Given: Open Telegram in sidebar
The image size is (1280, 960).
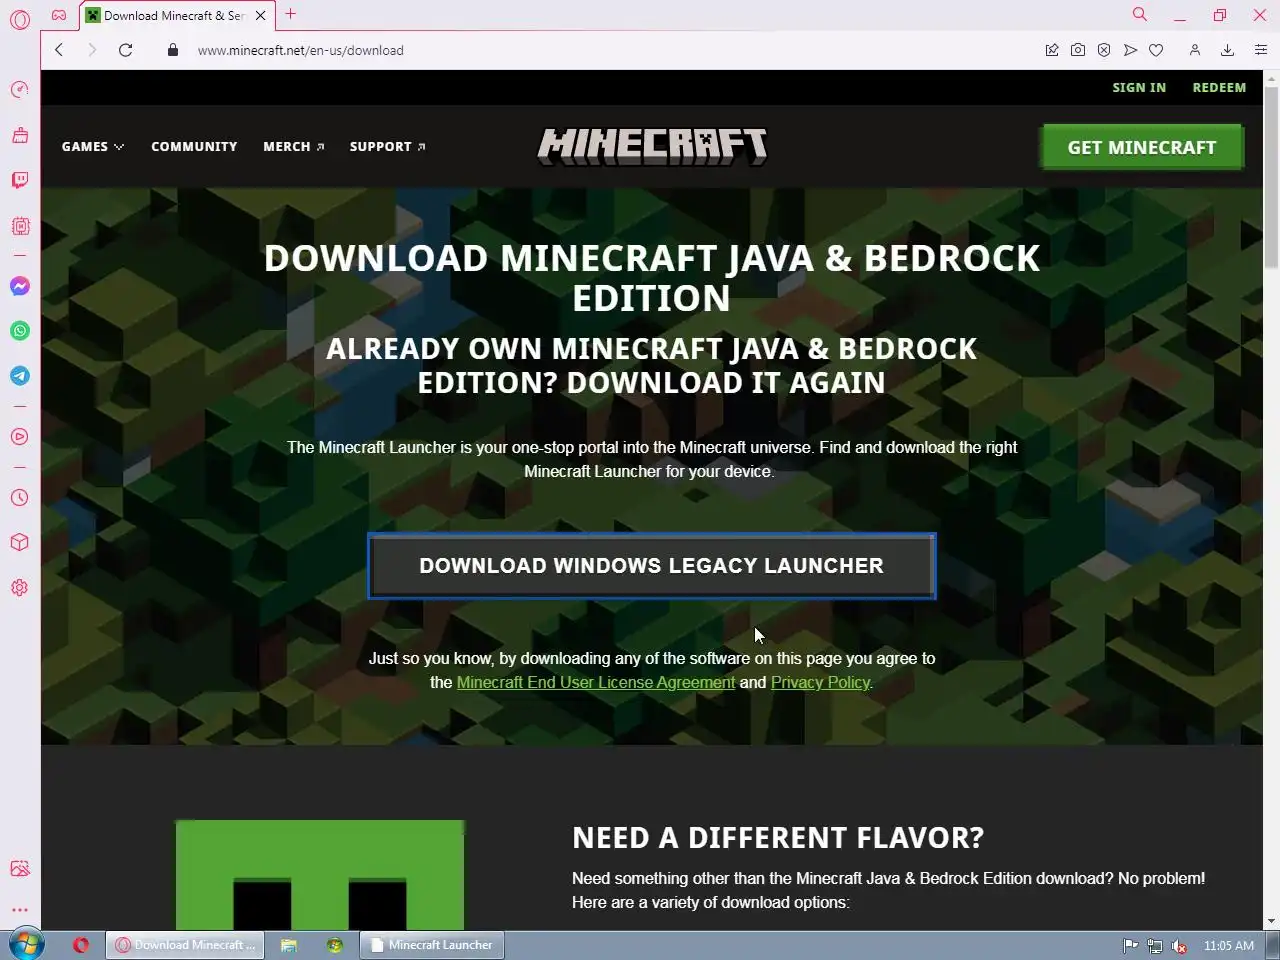Looking at the screenshot, I should pos(20,376).
